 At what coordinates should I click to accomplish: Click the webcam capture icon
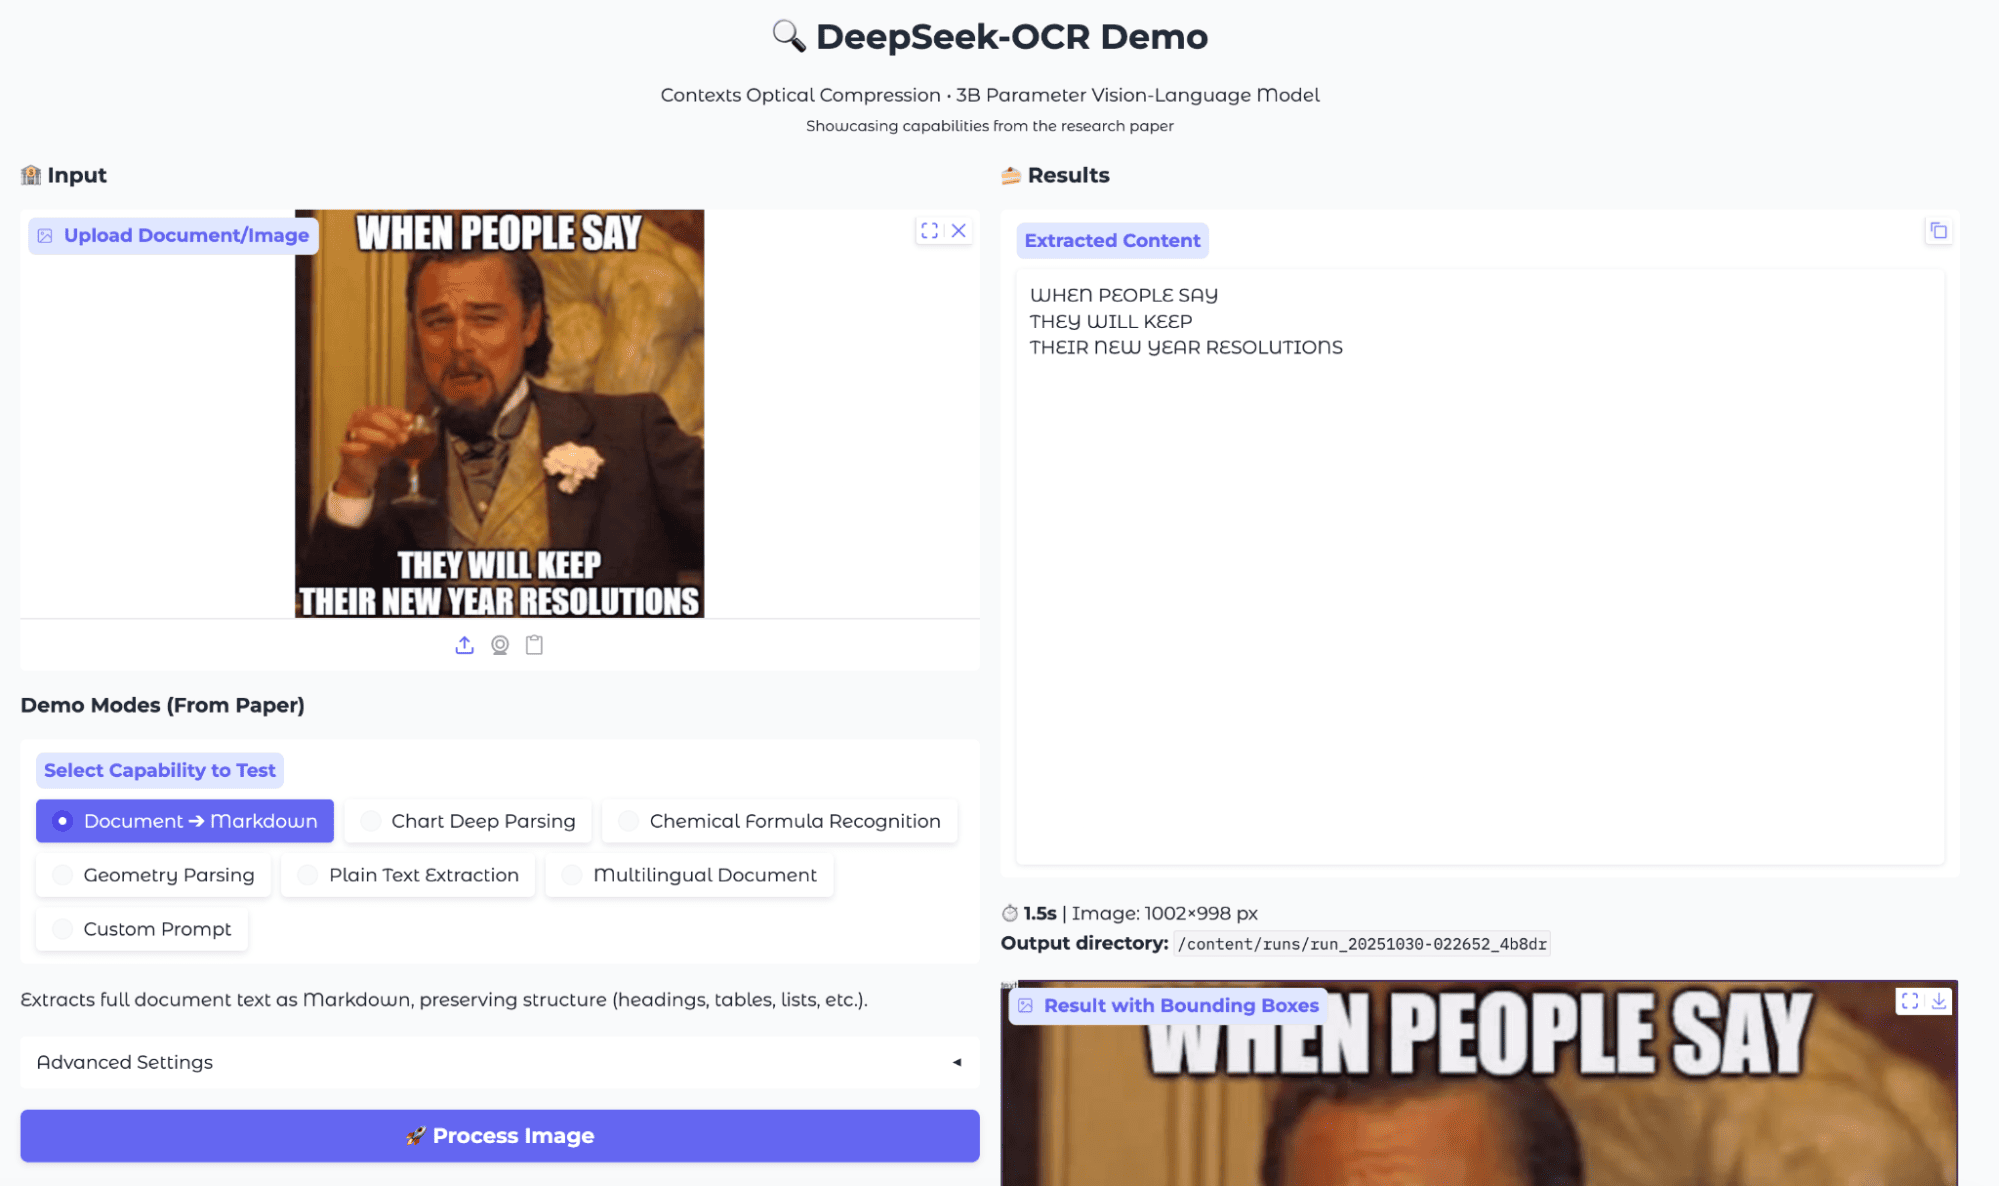[x=500, y=645]
